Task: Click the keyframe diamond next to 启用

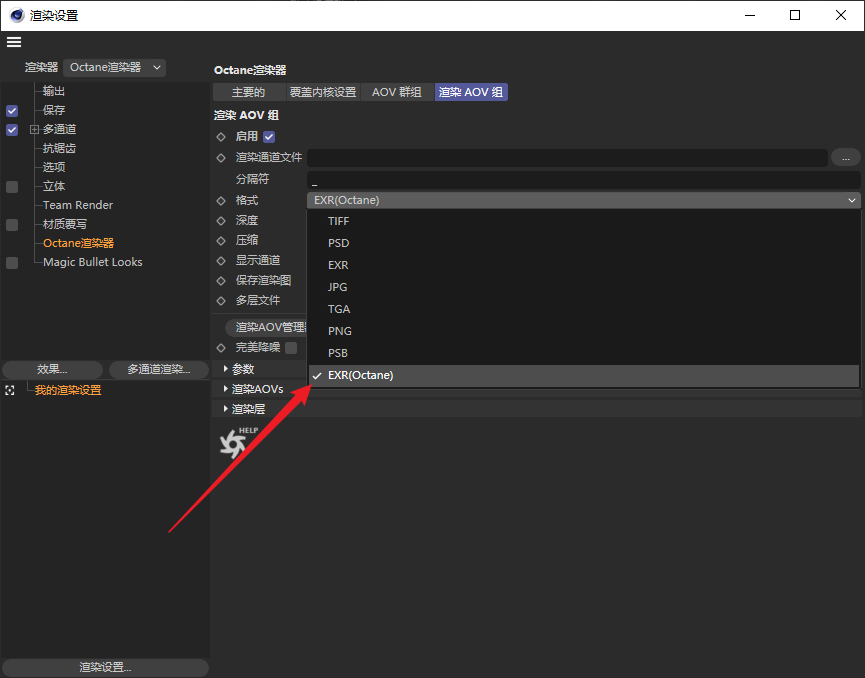Action: pos(221,137)
